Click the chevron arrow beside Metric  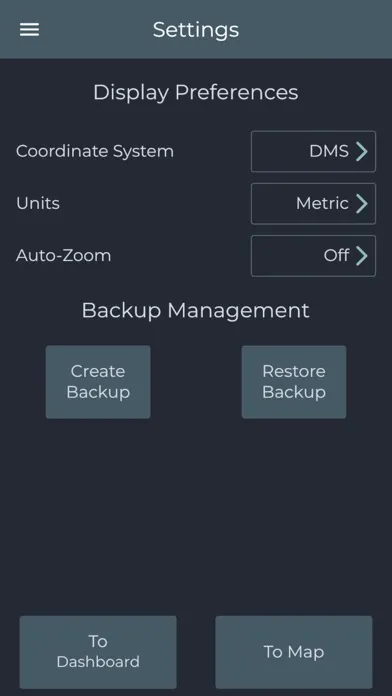362,203
